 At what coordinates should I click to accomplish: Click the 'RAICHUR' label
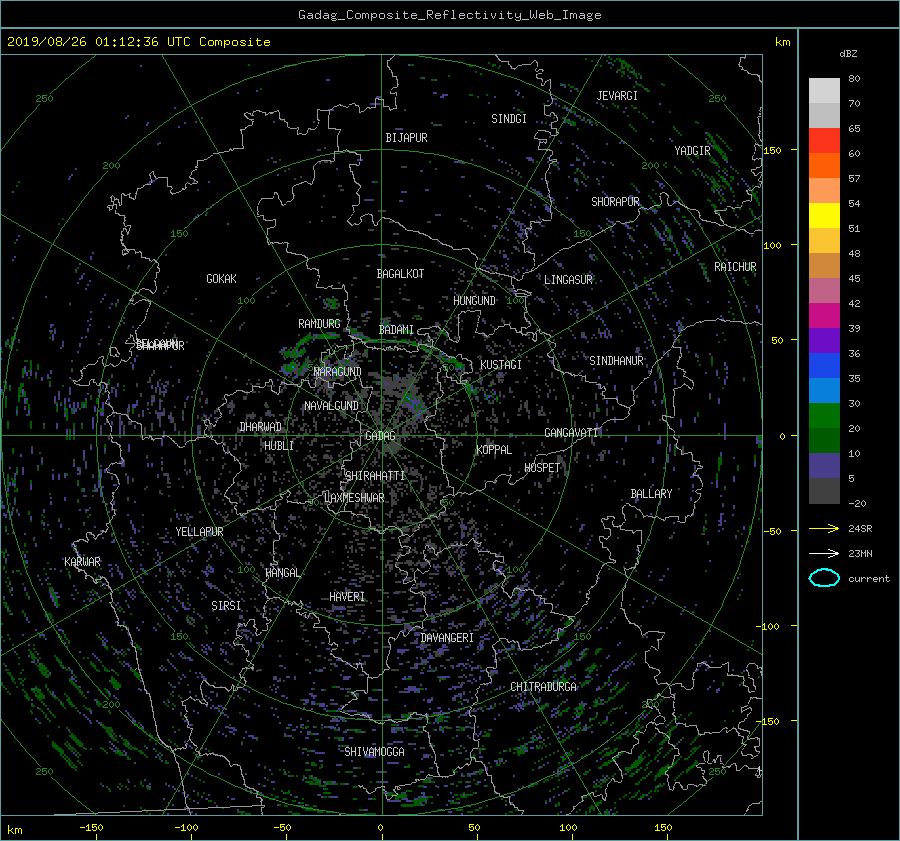pos(735,267)
